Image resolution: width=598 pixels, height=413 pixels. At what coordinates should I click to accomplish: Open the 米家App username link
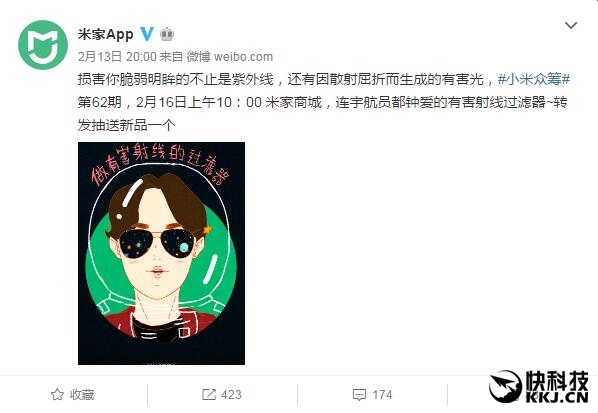click(x=106, y=34)
